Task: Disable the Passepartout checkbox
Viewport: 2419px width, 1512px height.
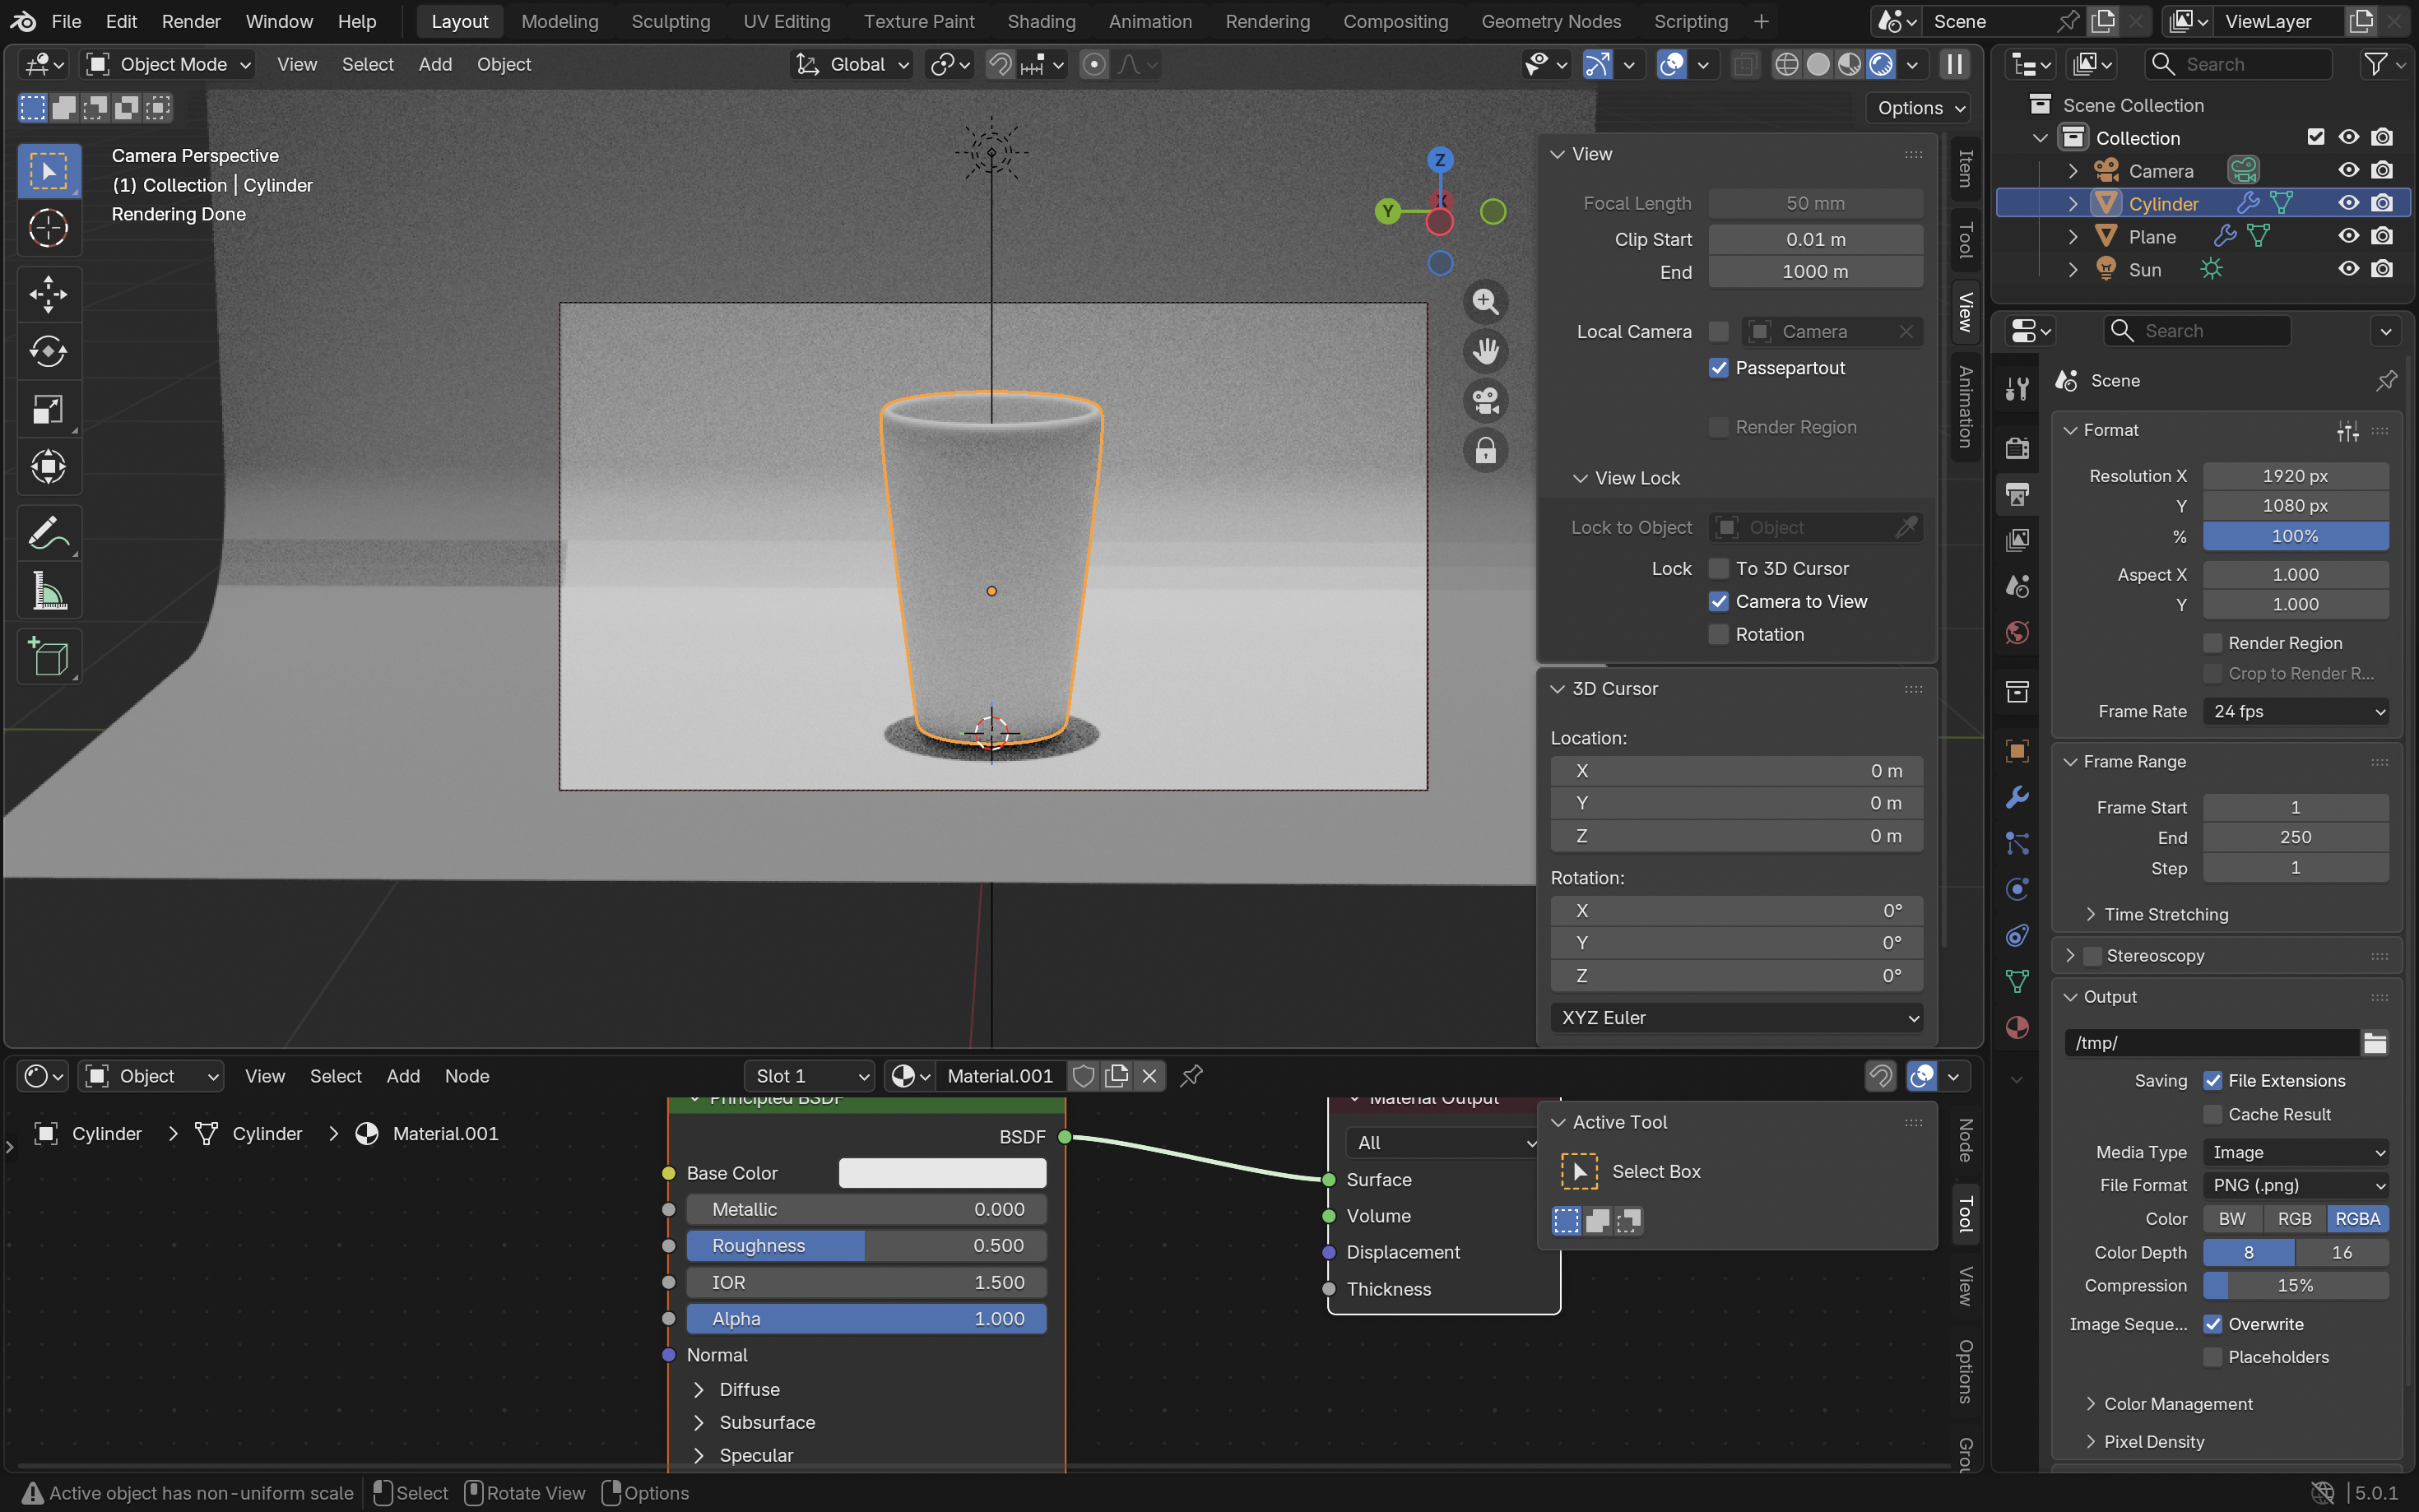Action: (1718, 368)
